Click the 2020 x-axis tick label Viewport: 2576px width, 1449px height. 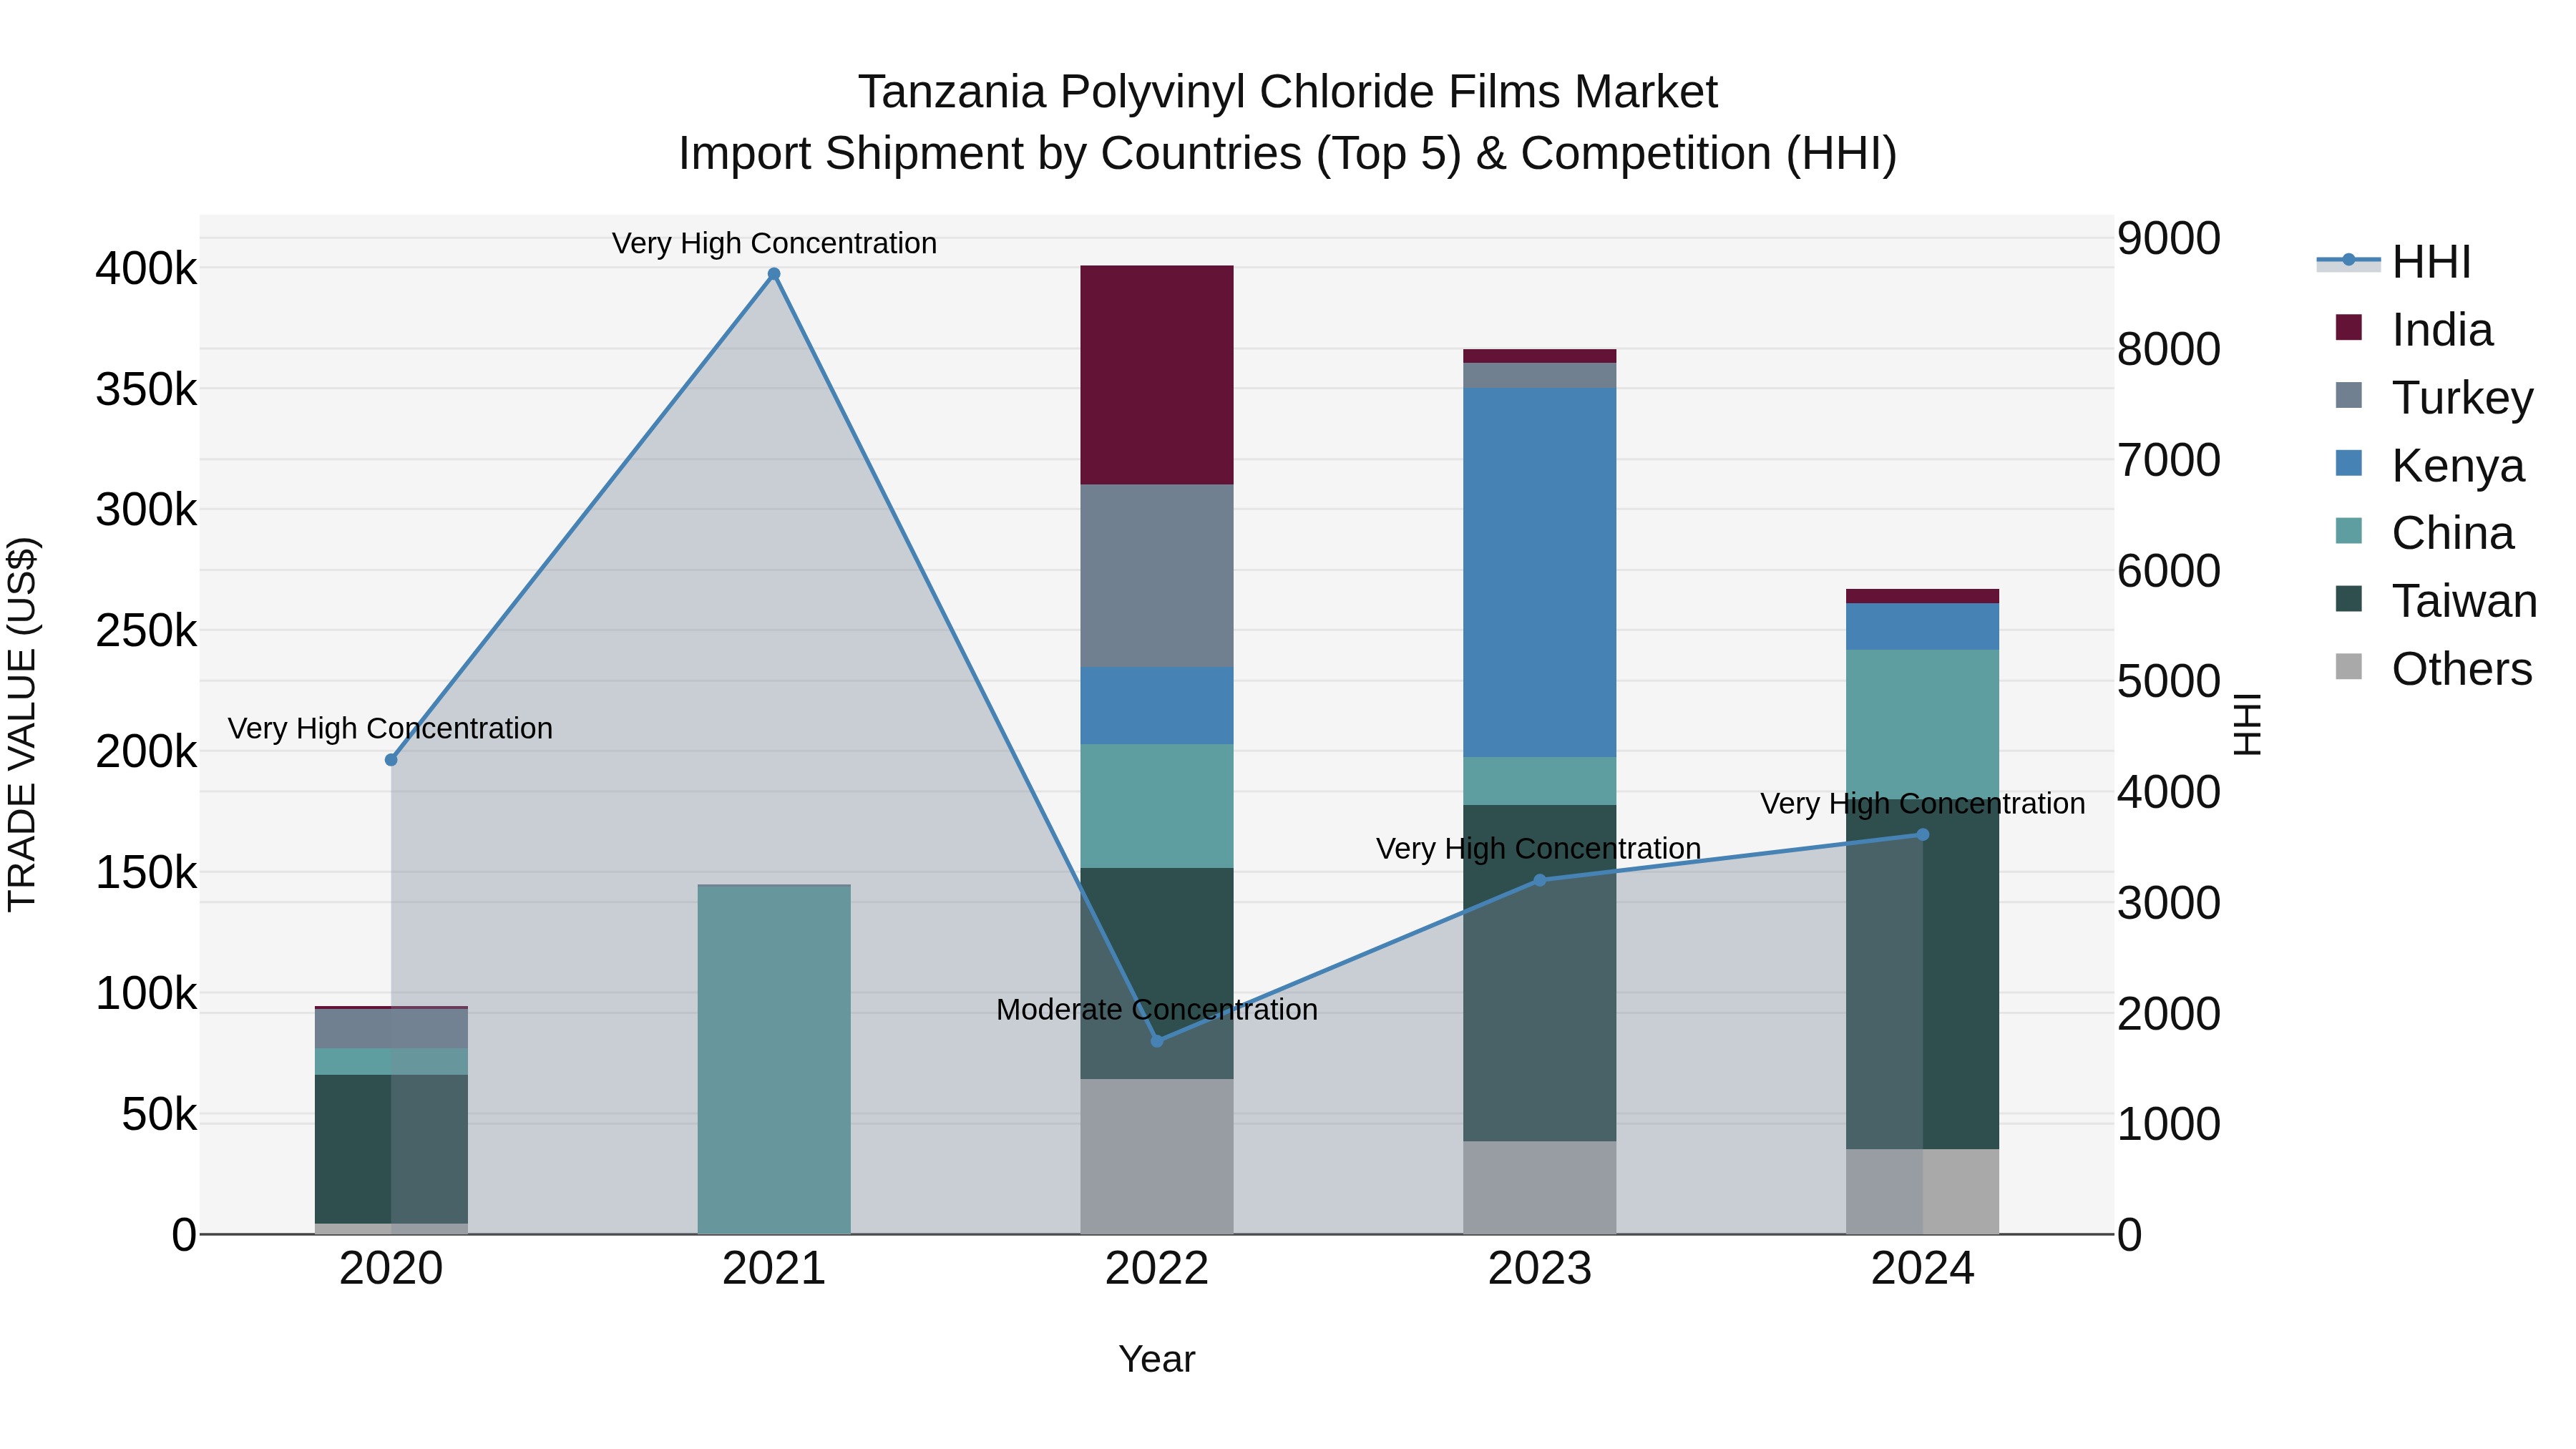coord(391,1269)
